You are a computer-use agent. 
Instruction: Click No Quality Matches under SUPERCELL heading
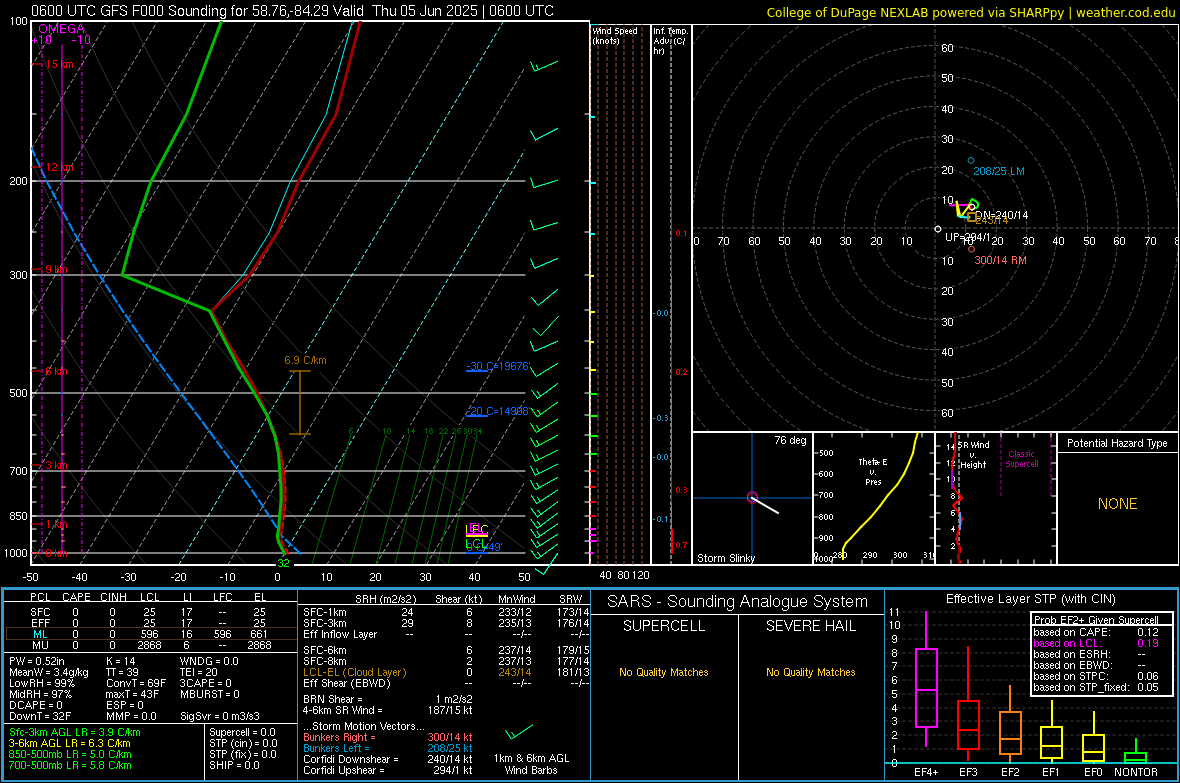[663, 672]
